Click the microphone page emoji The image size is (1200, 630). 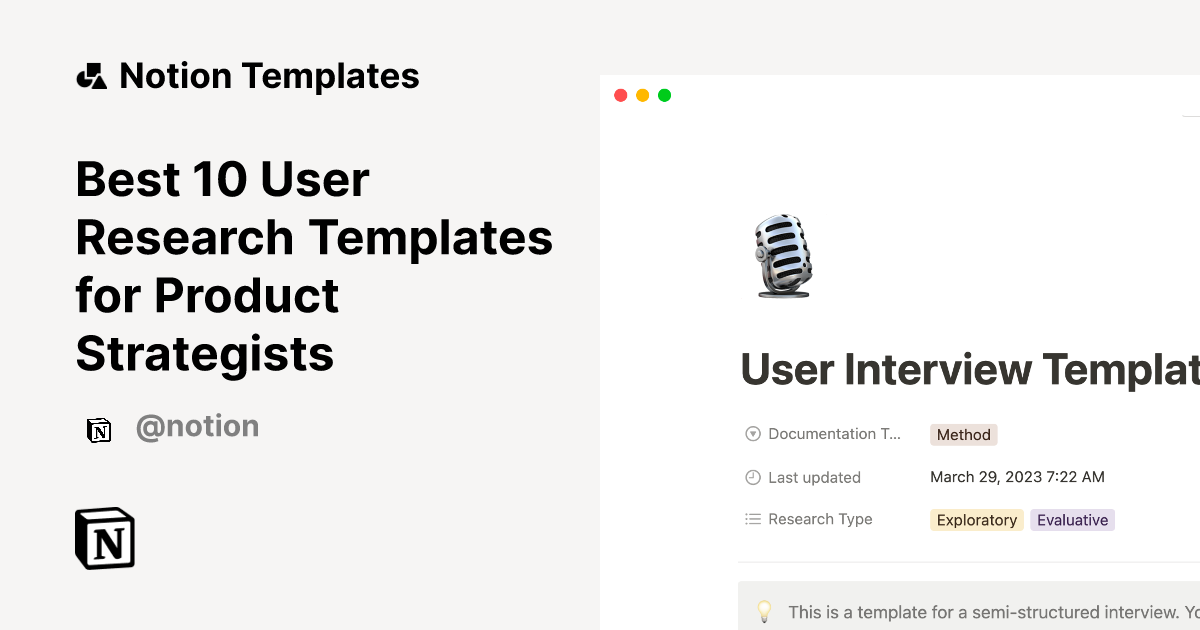pyautogui.click(x=784, y=257)
